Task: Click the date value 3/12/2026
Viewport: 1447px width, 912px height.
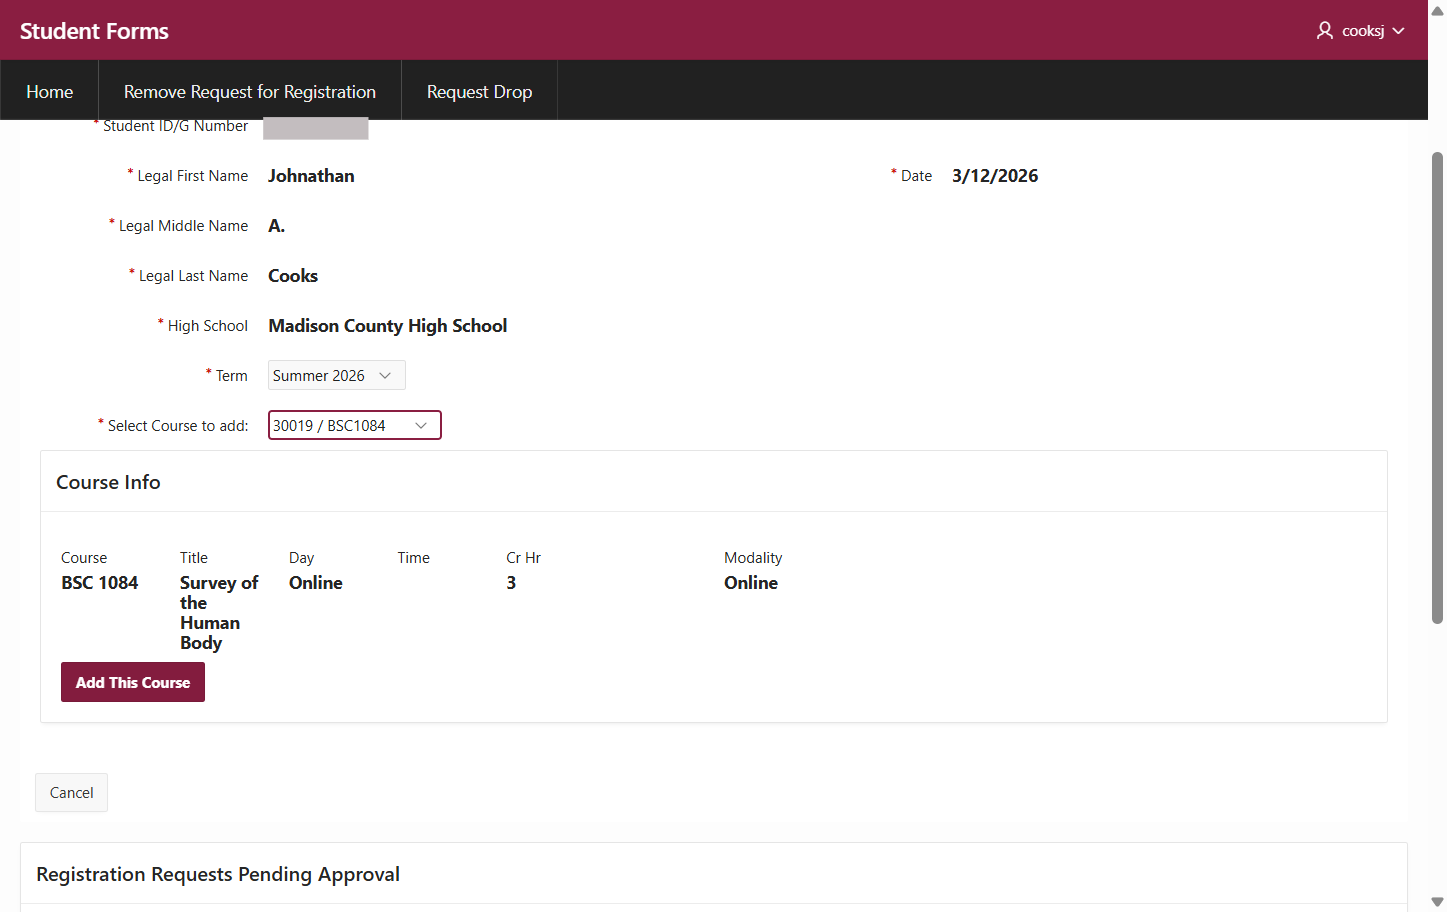Action: tap(995, 176)
